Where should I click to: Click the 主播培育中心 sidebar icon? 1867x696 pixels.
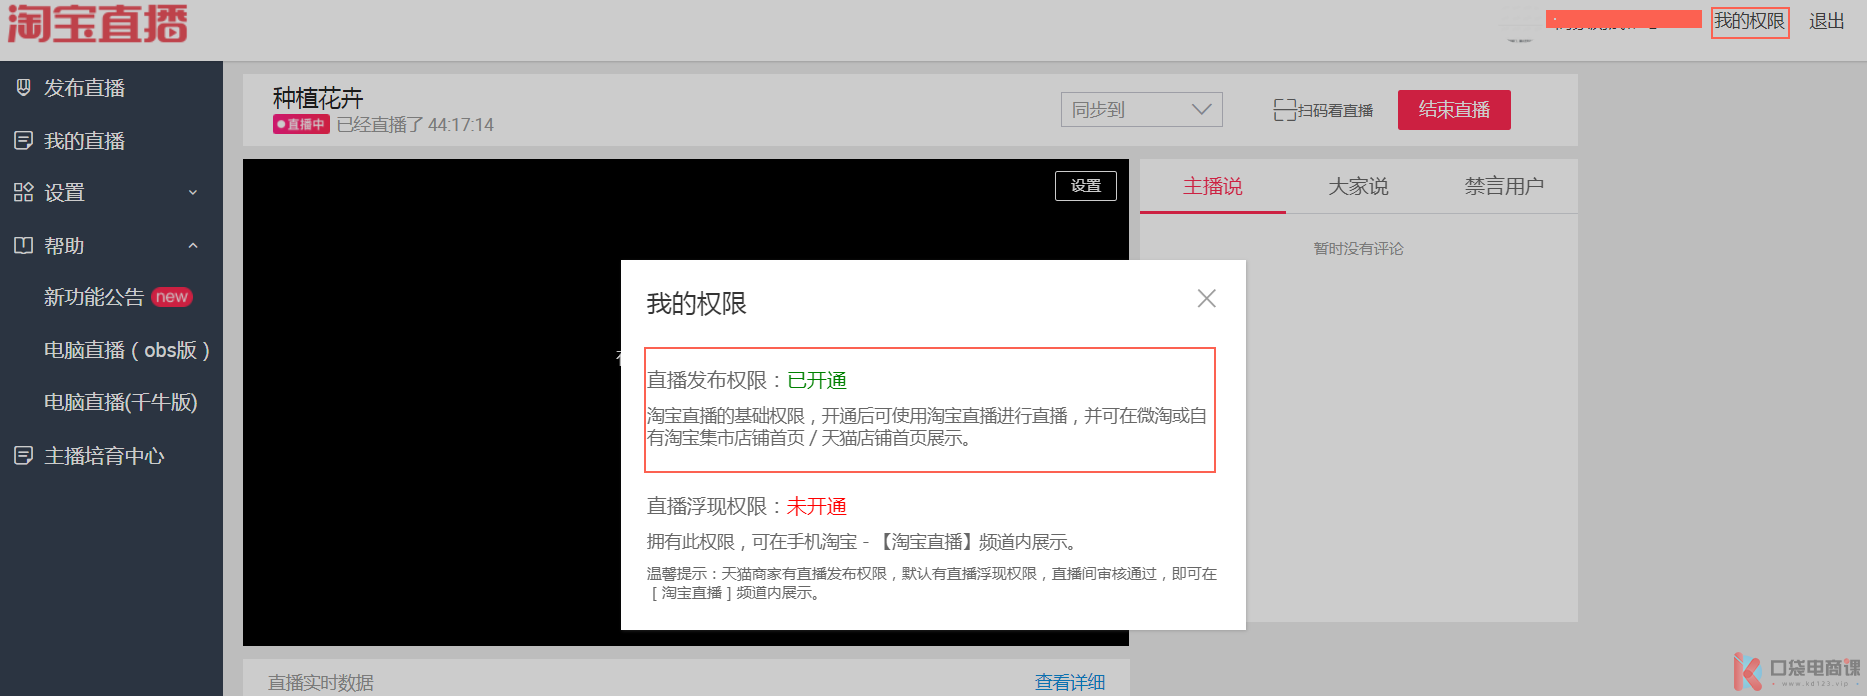[23, 456]
